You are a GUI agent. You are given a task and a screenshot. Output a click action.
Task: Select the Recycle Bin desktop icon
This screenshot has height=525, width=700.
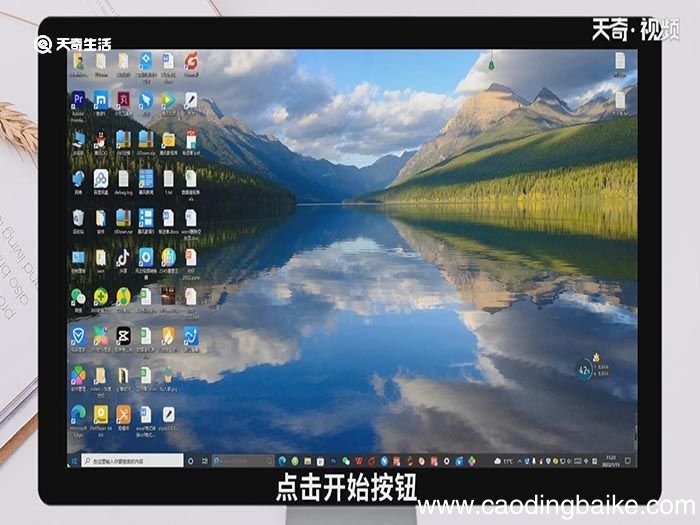[78, 218]
